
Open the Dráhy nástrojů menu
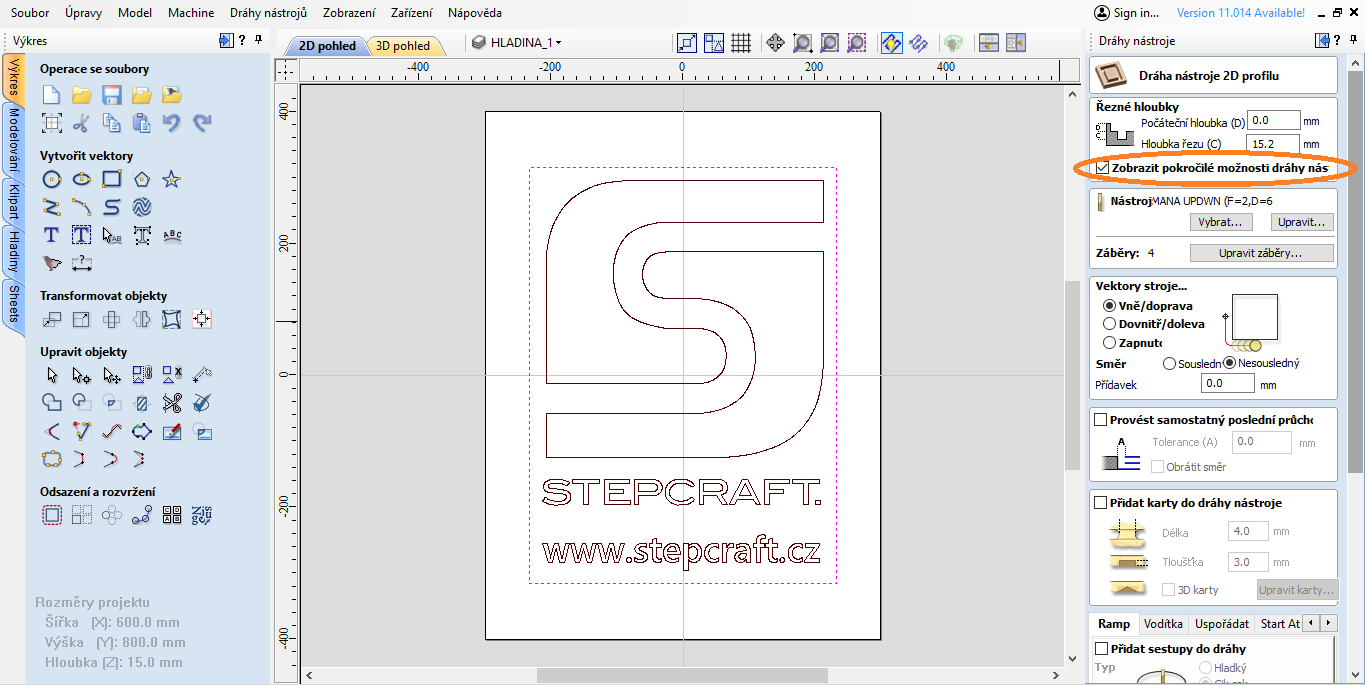click(x=268, y=13)
